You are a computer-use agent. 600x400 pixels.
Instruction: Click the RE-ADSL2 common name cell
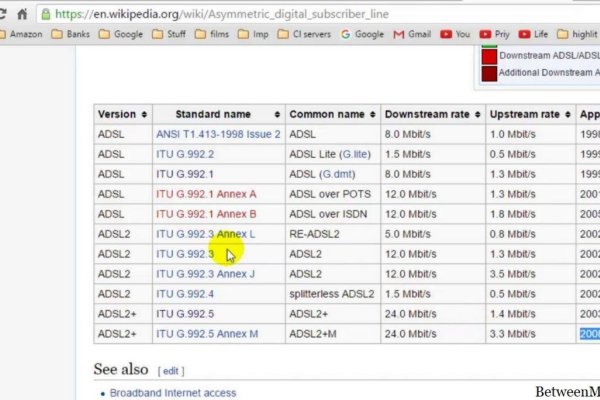(333, 234)
